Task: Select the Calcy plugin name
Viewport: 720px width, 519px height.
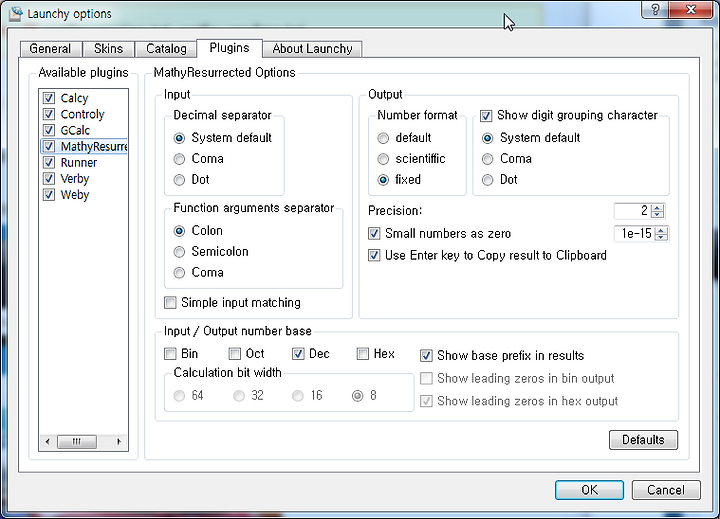Action: click(x=74, y=98)
